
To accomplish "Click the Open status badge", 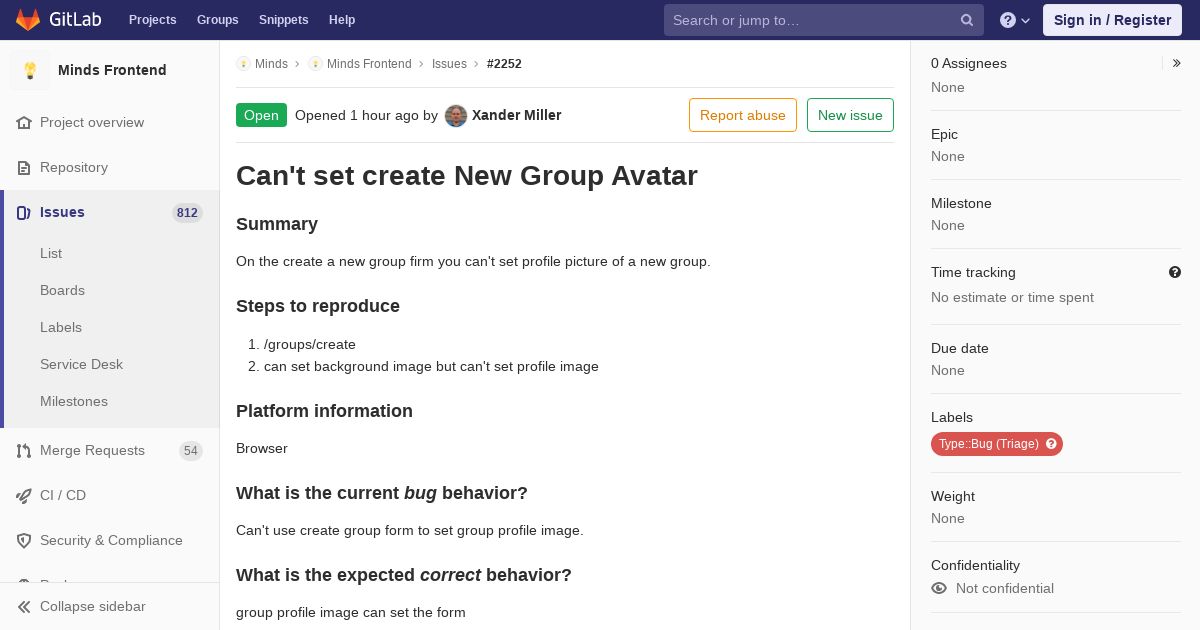I will 261,115.
